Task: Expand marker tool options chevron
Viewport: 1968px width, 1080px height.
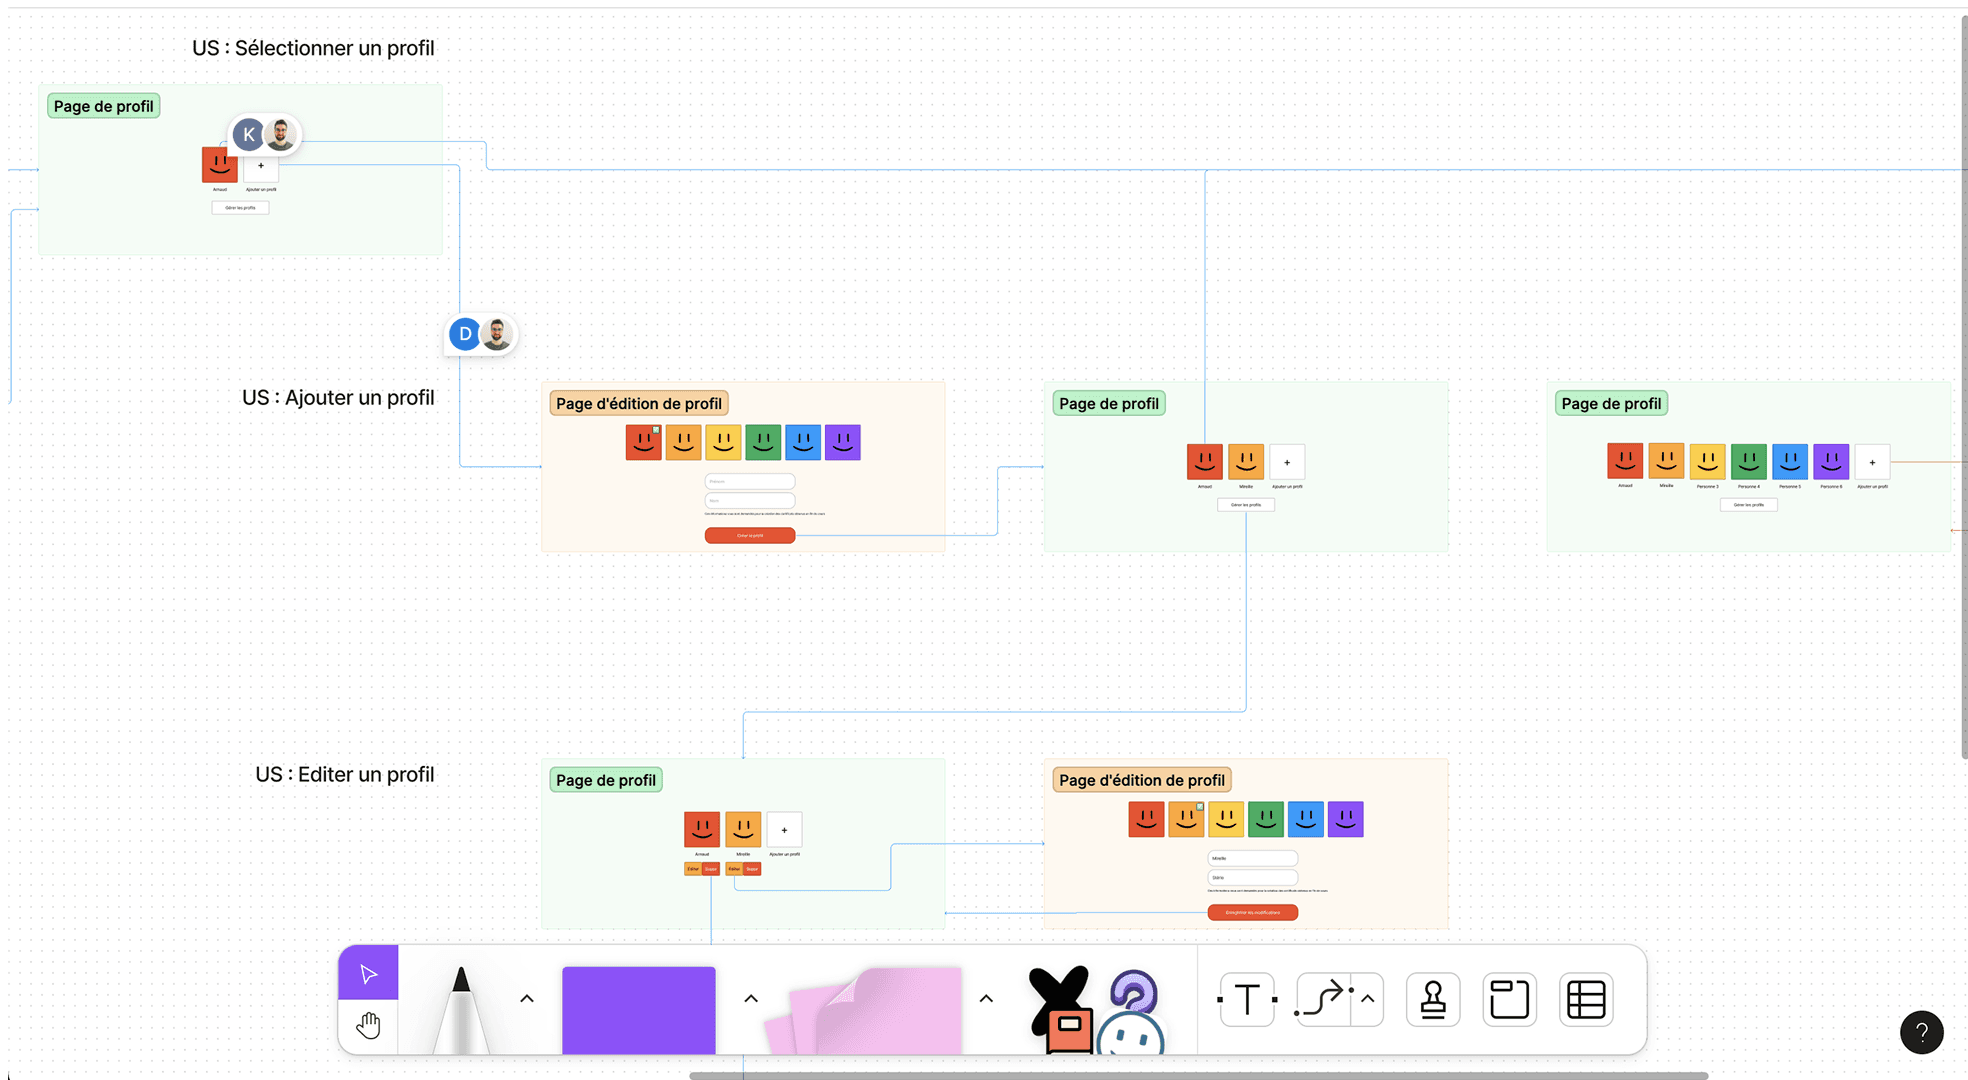Action: [527, 999]
